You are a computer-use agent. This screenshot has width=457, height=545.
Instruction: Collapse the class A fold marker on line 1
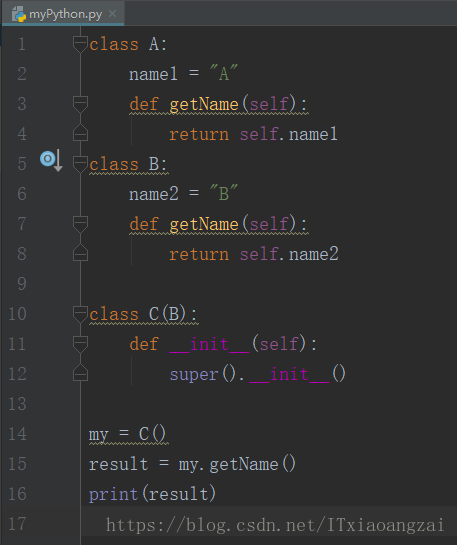(x=80, y=44)
